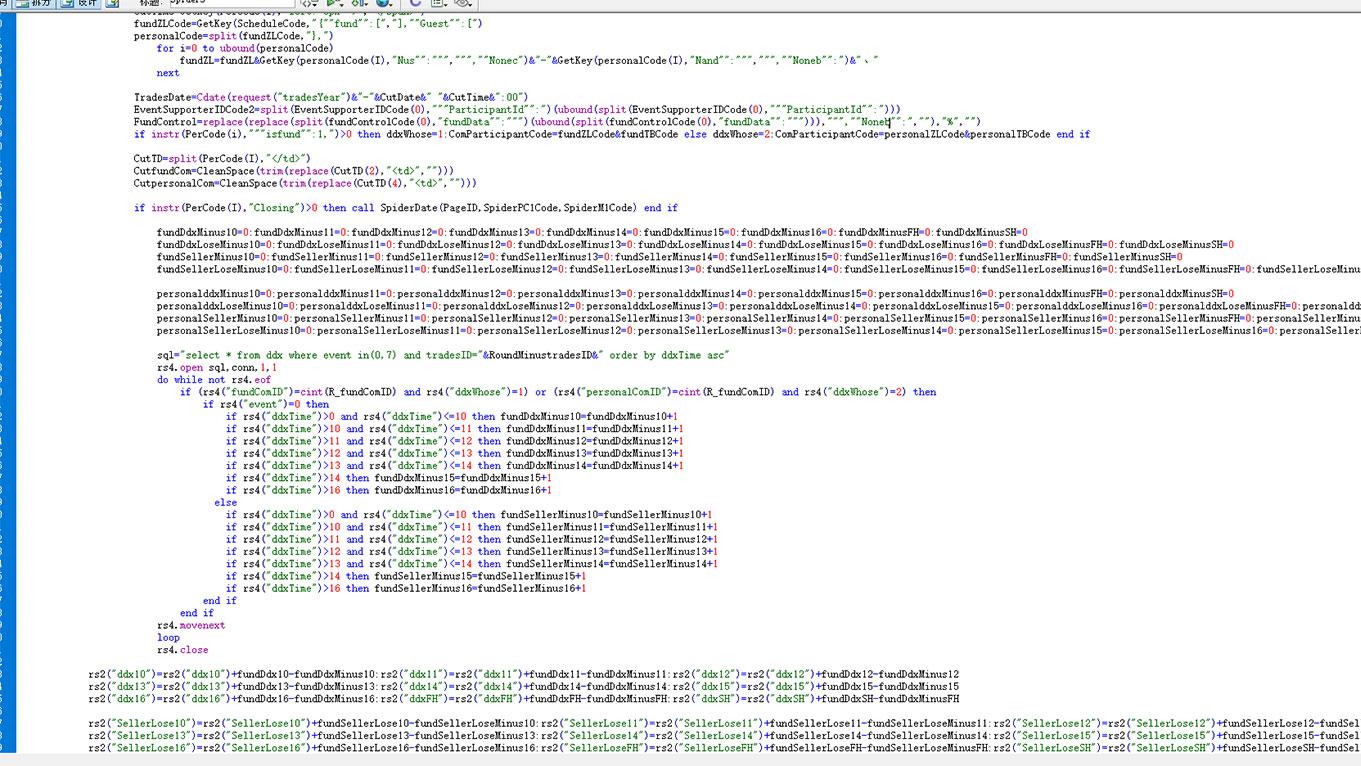Click the FundControl=replace line

tap(557, 122)
